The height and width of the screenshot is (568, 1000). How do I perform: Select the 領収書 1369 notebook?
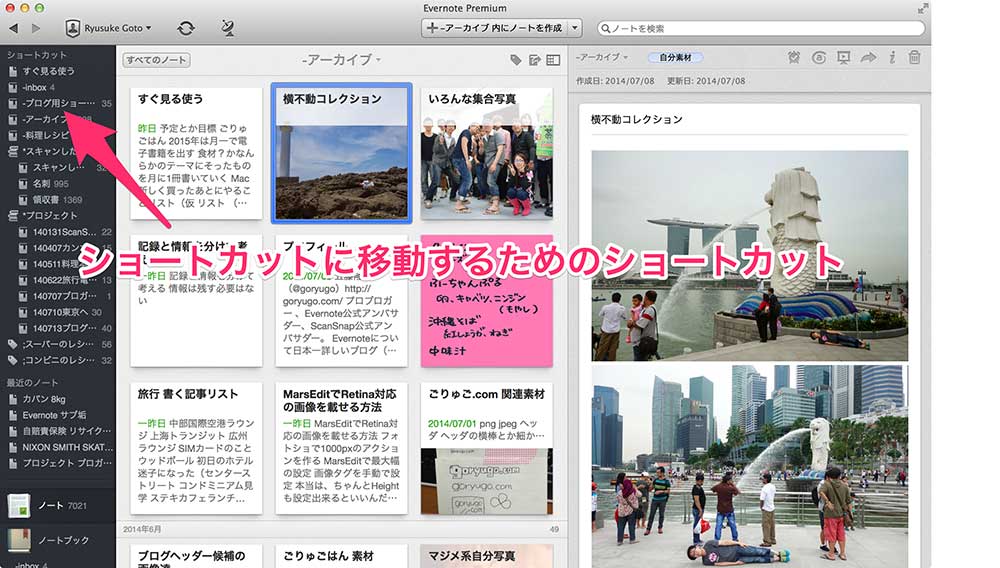57,200
